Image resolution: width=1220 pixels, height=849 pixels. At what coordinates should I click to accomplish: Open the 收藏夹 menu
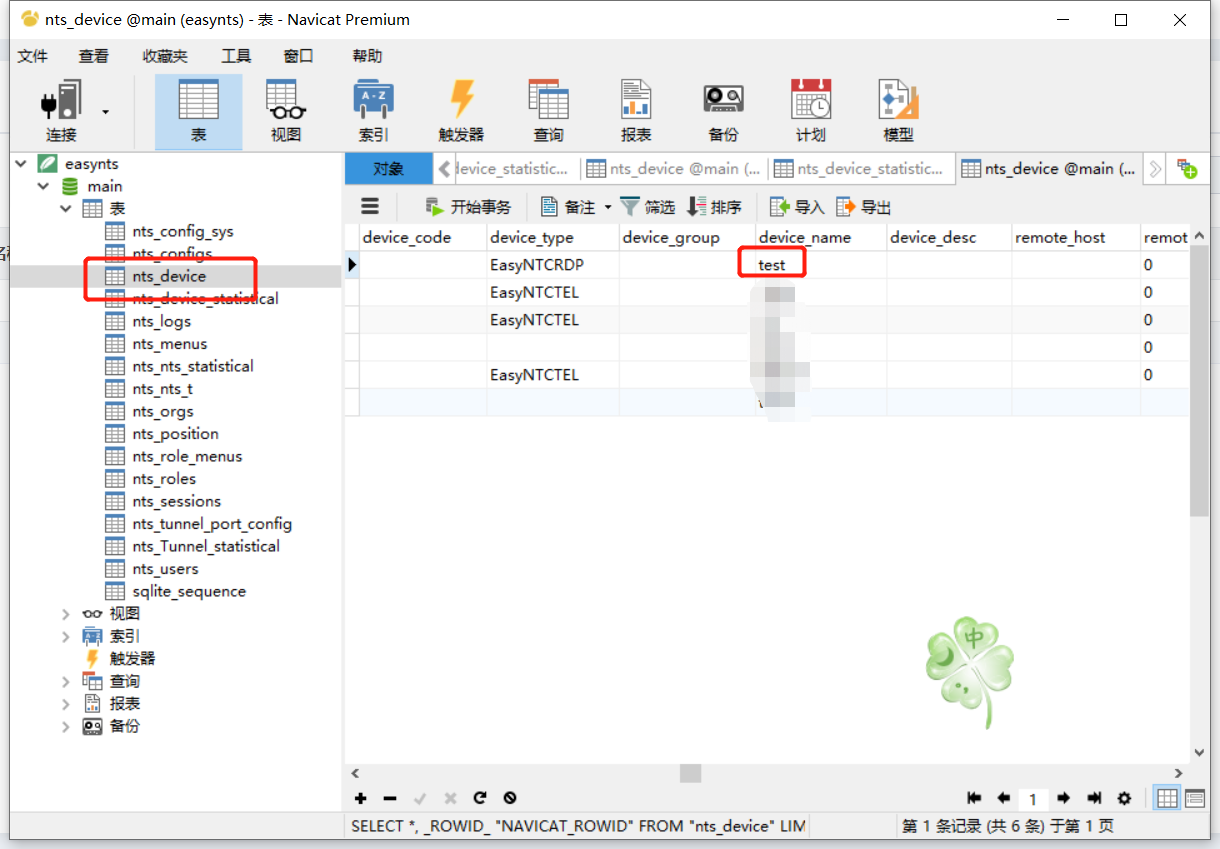click(165, 56)
